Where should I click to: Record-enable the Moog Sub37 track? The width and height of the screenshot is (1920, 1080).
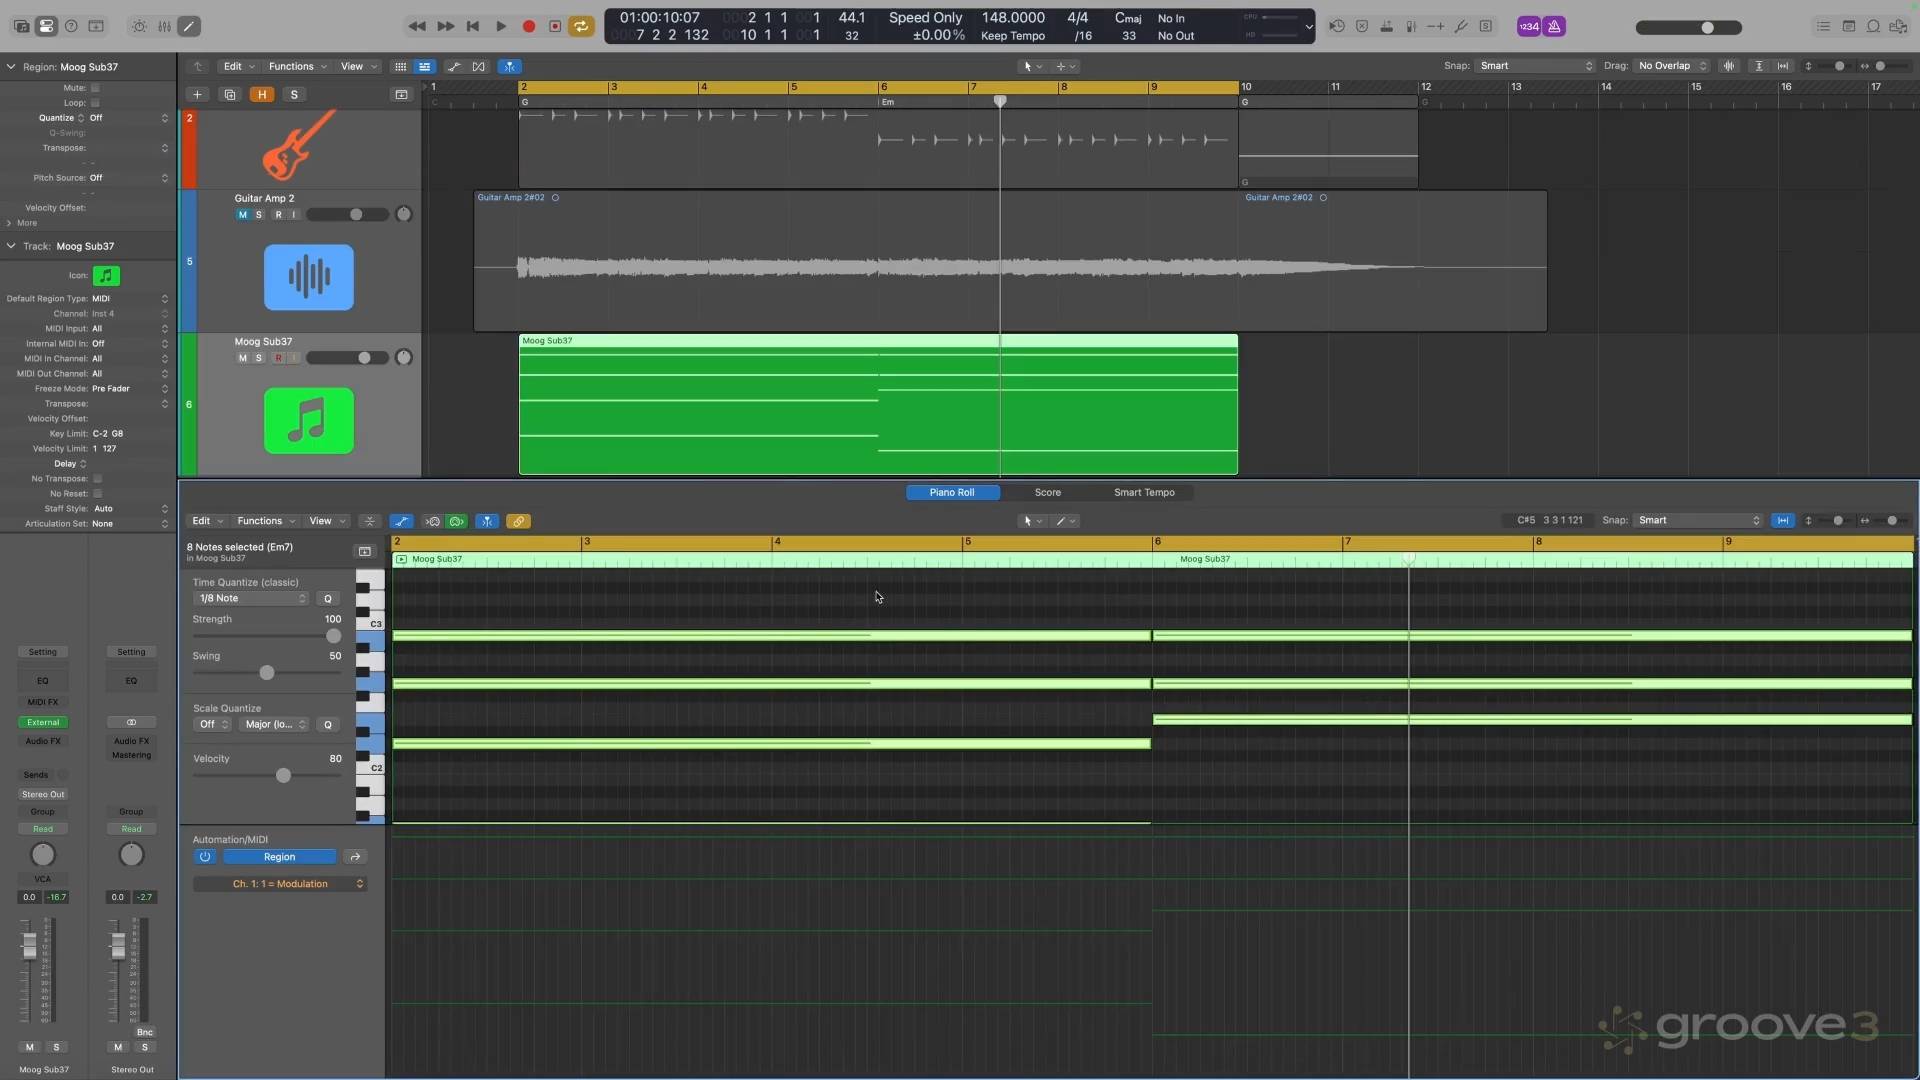[x=279, y=358]
